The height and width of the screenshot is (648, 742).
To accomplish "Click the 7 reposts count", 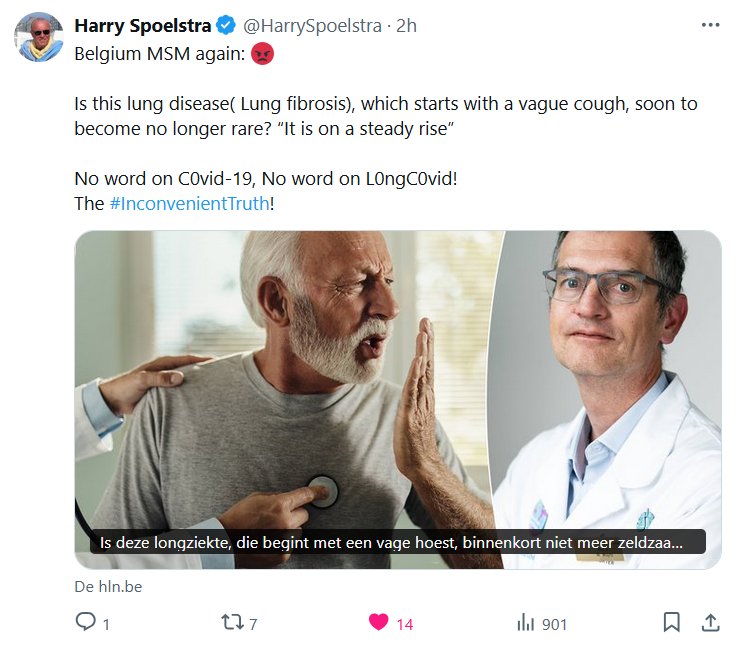I will click(253, 624).
